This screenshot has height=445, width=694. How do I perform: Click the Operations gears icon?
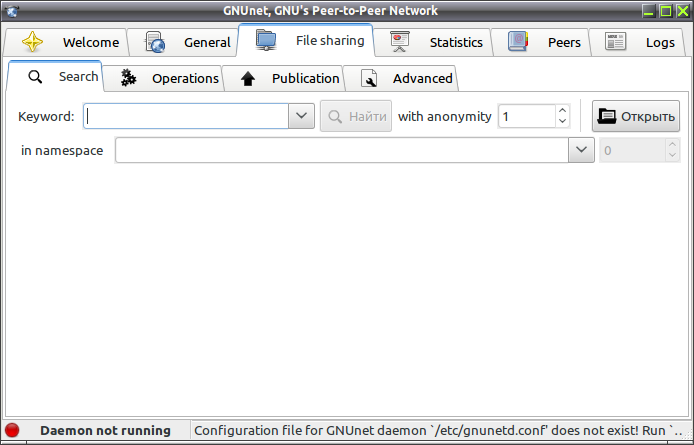[128, 78]
